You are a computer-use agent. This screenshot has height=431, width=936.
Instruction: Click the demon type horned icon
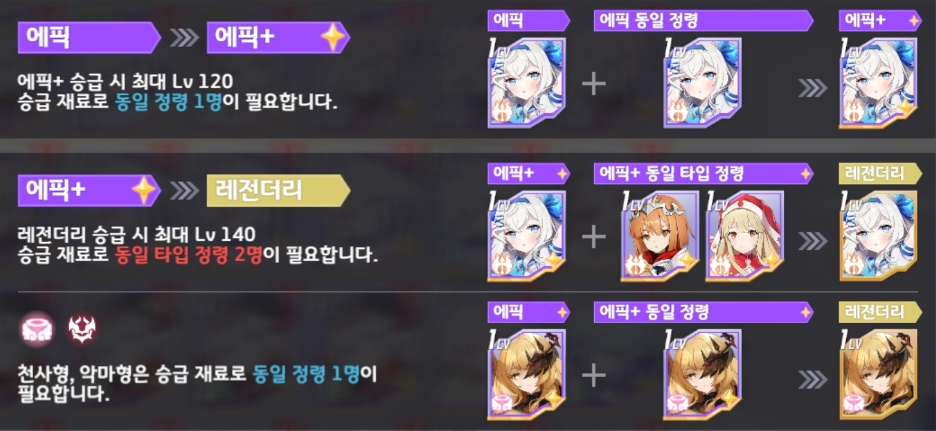[x=82, y=328]
